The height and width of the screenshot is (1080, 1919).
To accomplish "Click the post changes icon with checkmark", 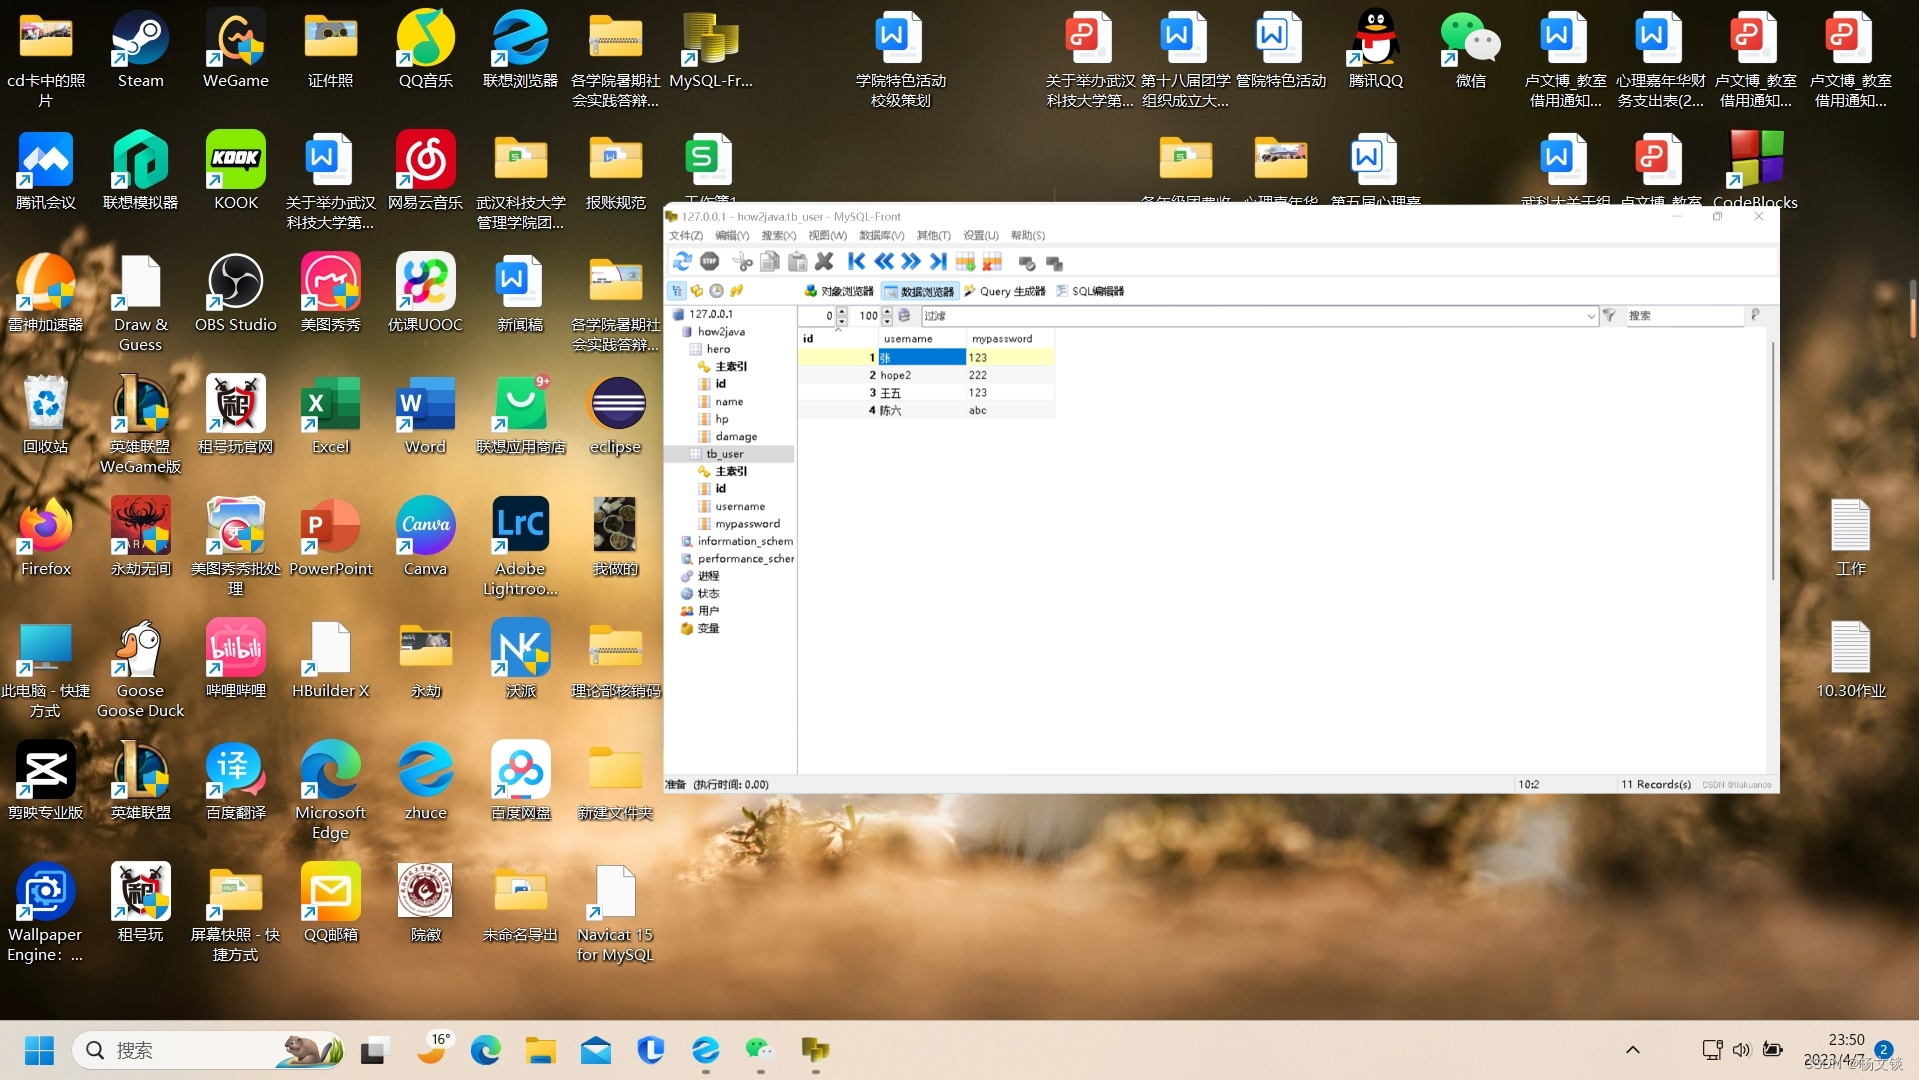I will [1026, 263].
